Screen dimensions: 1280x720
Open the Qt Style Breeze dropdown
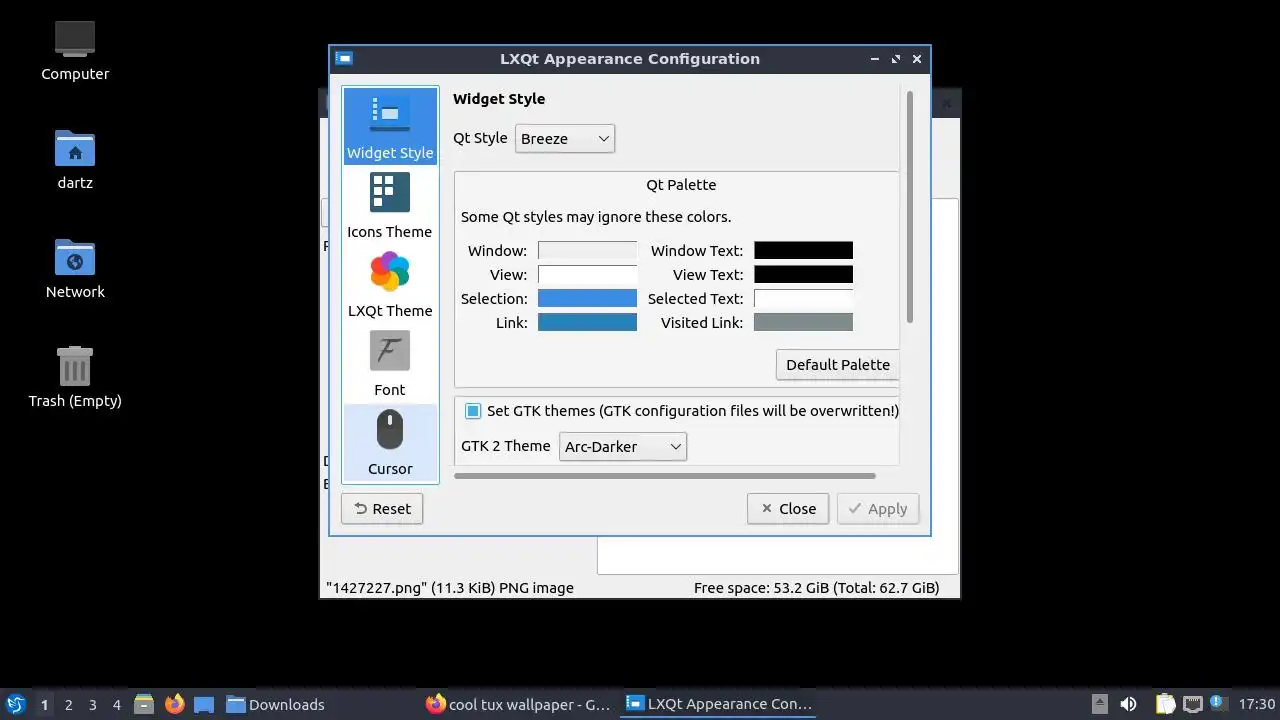[565, 138]
